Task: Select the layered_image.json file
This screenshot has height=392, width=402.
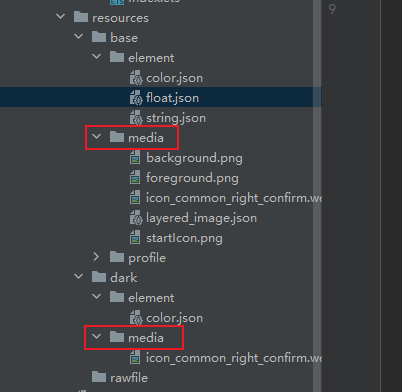Action: click(201, 218)
